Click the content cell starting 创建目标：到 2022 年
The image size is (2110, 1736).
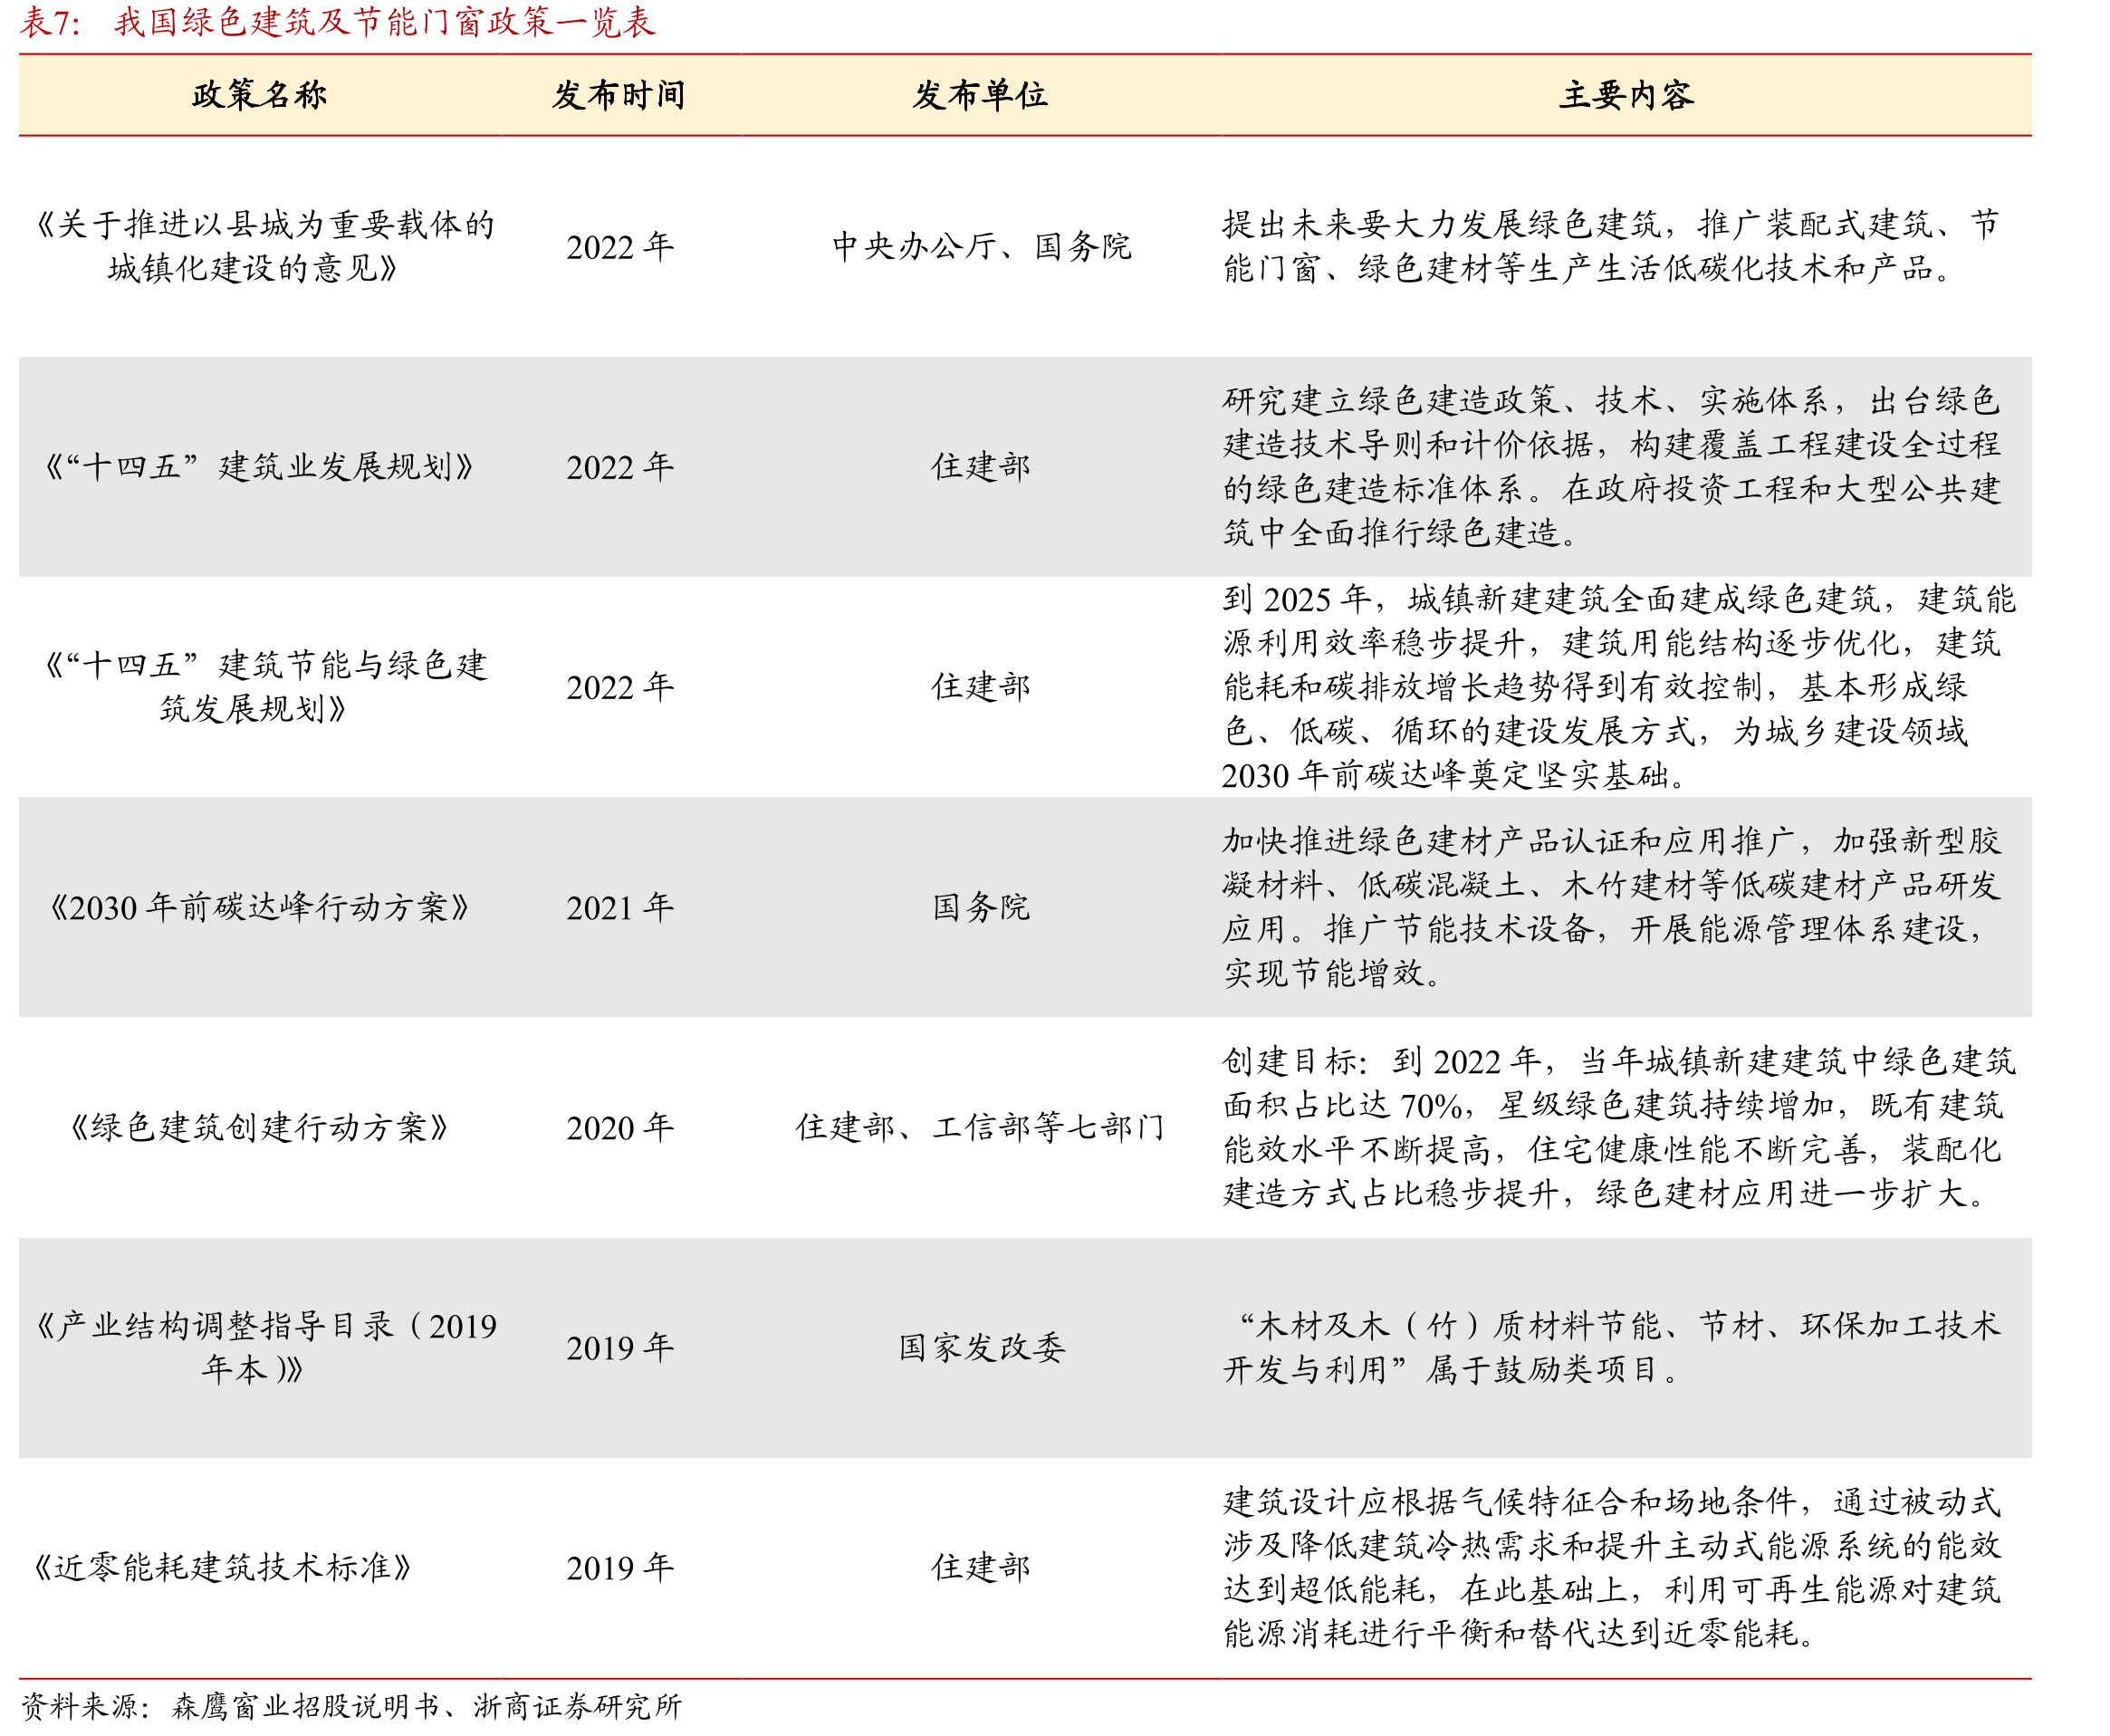coord(1618,1127)
